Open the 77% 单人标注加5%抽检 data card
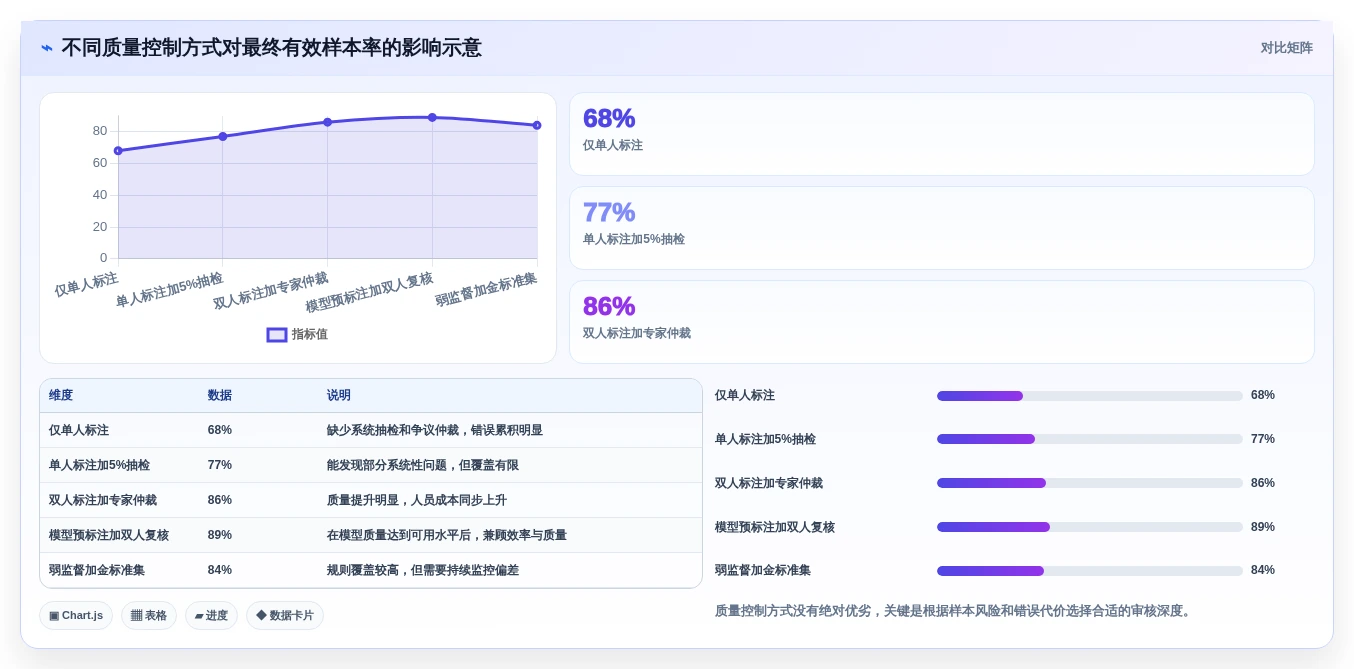Screen dimensions: 1354x669 941,228
